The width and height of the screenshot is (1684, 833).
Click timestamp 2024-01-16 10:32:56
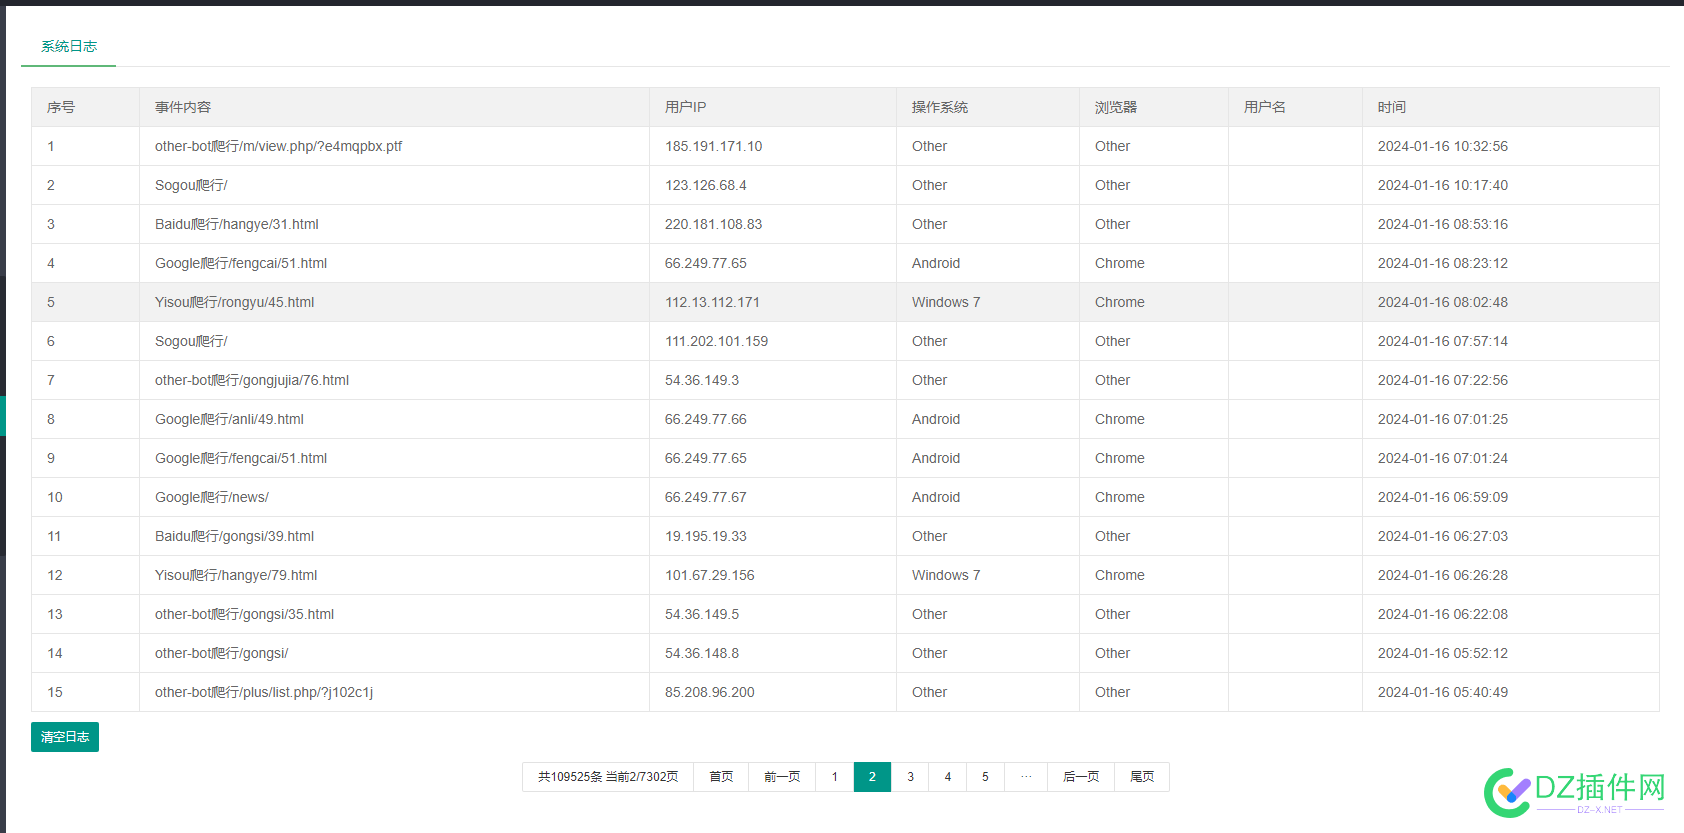tap(1443, 146)
